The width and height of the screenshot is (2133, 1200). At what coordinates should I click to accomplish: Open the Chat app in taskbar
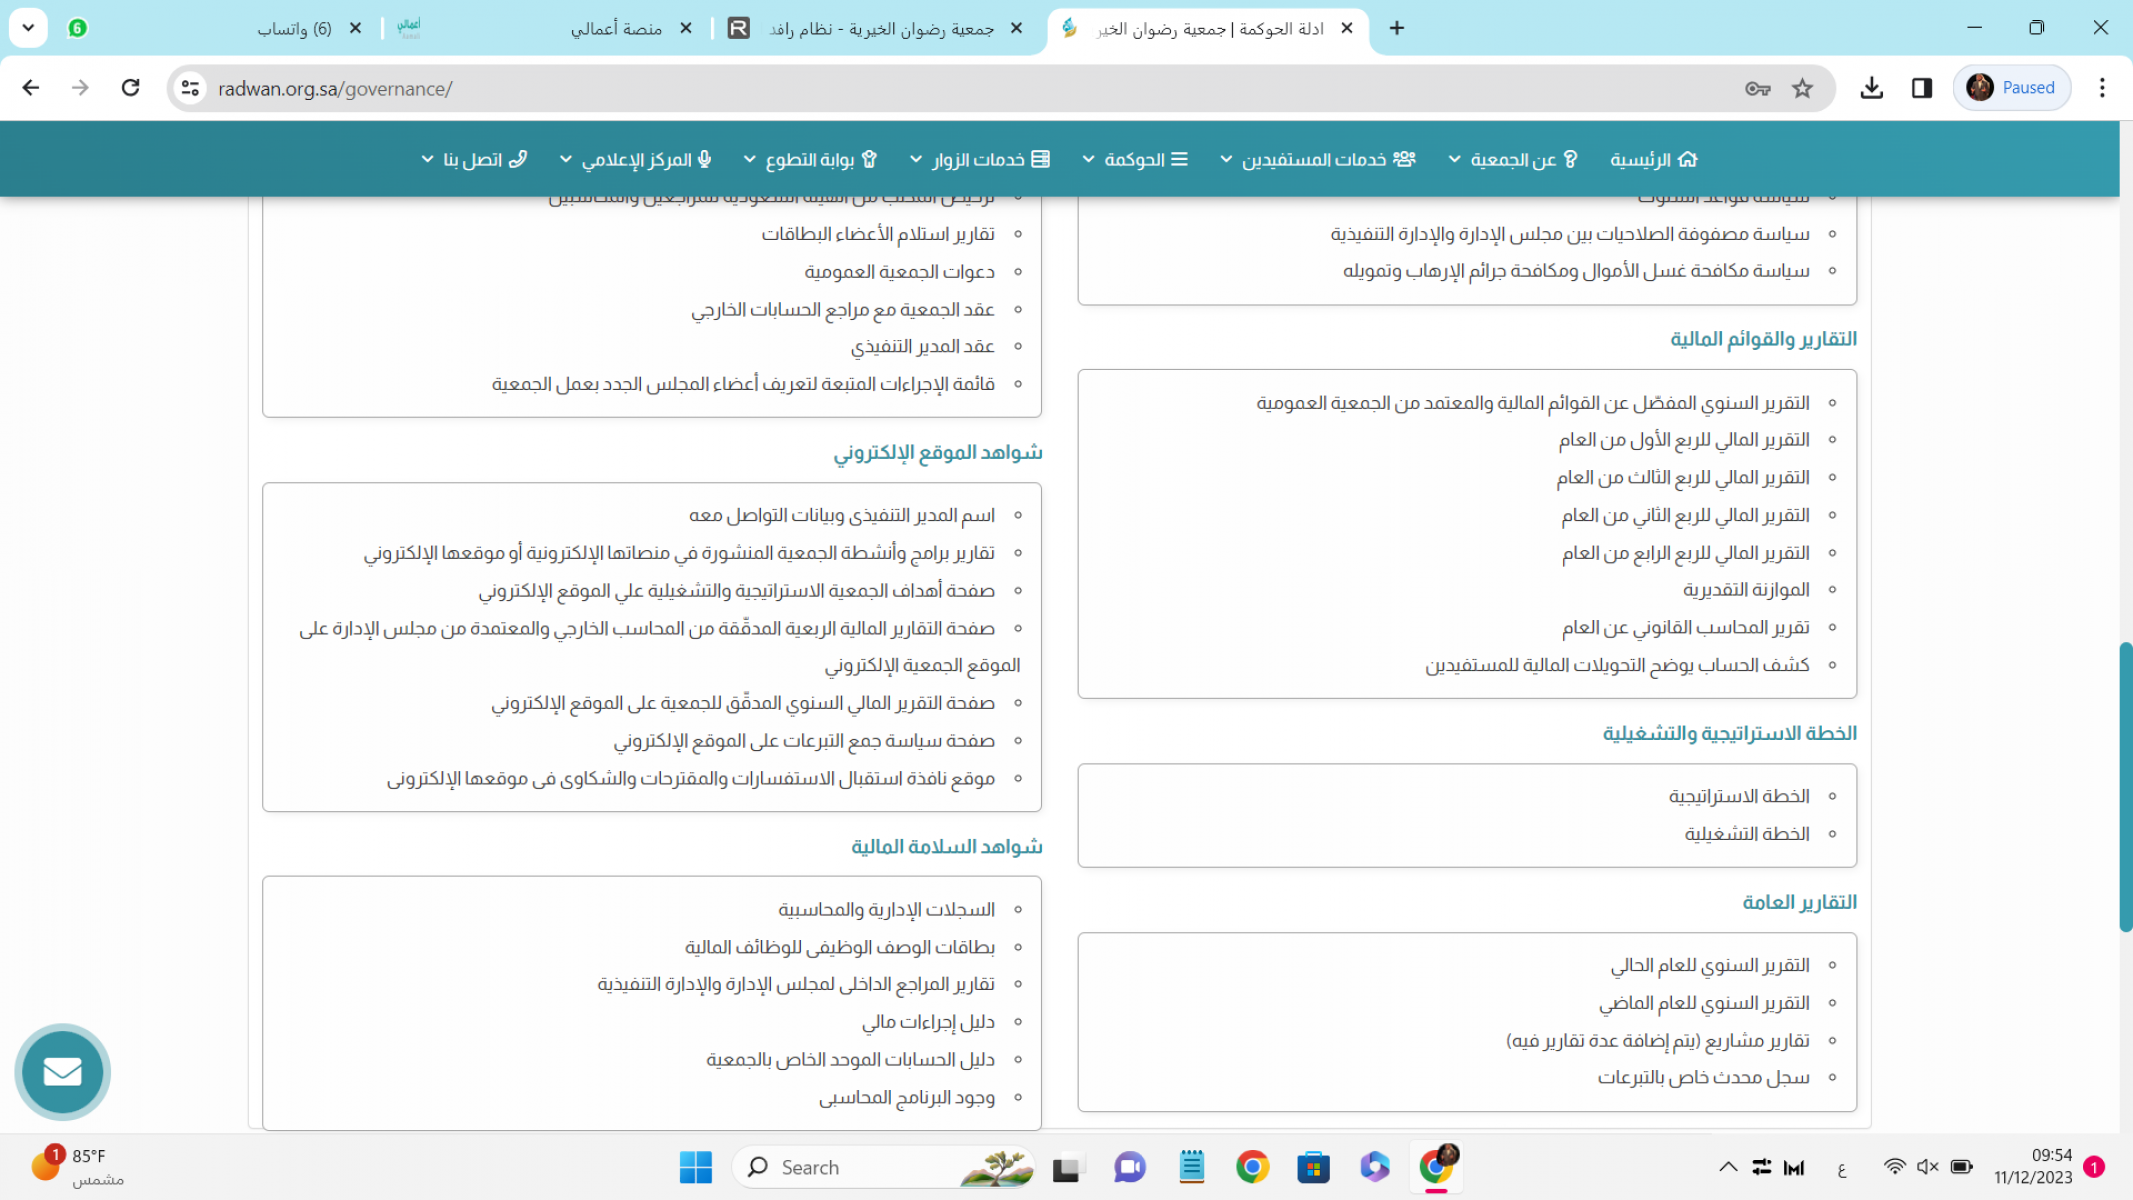[1129, 1167]
